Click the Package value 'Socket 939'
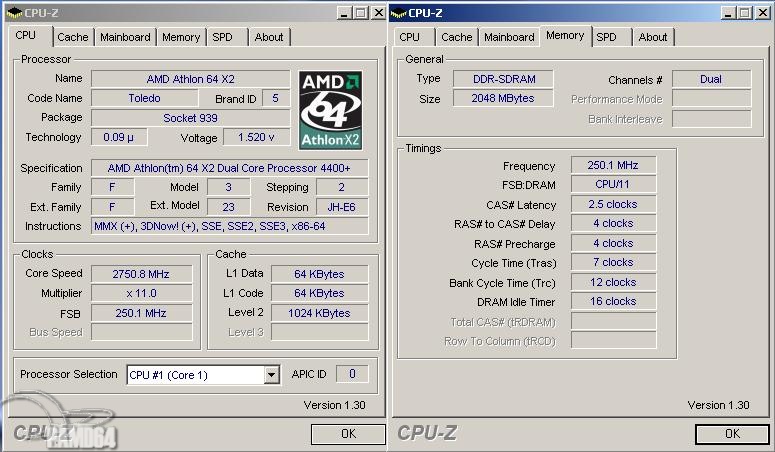 [x=191, y=118]
